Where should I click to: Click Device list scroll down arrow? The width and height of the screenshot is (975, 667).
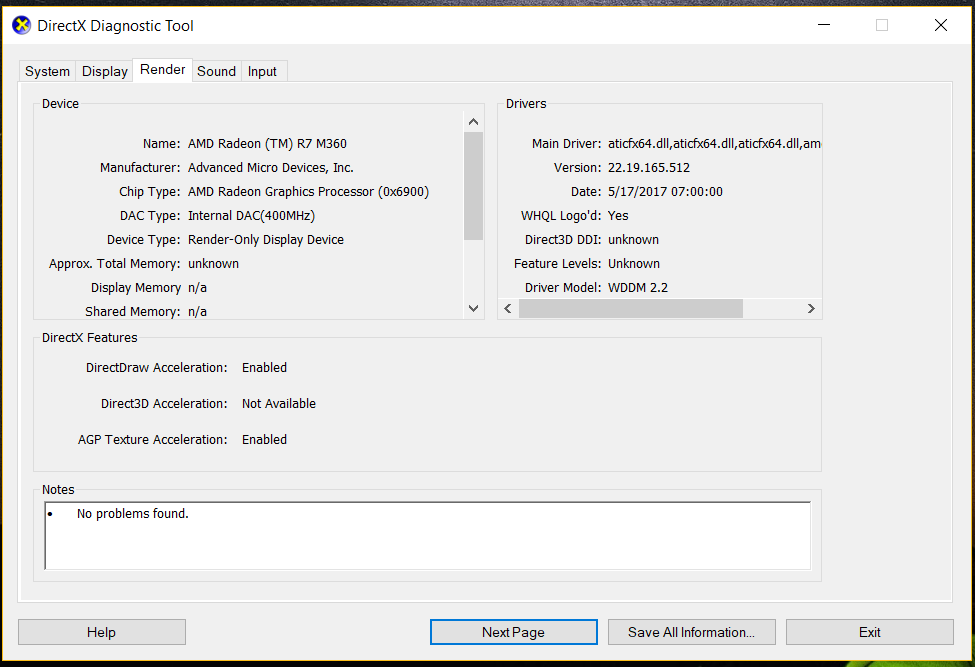click(473, 308)
